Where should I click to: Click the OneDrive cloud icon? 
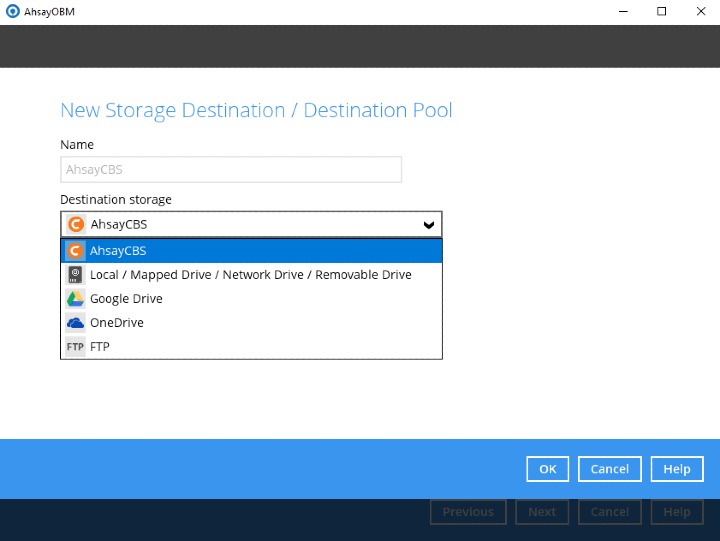(x=75, y=323)
